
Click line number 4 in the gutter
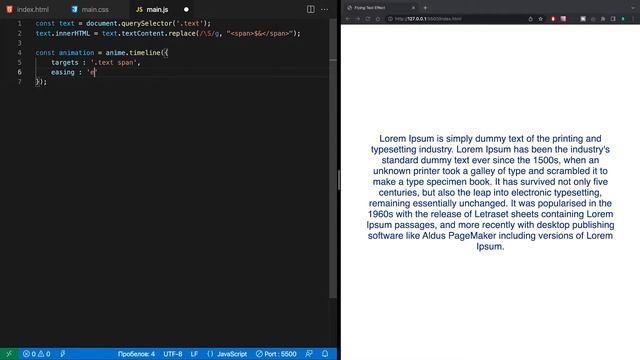coord(19,53)
